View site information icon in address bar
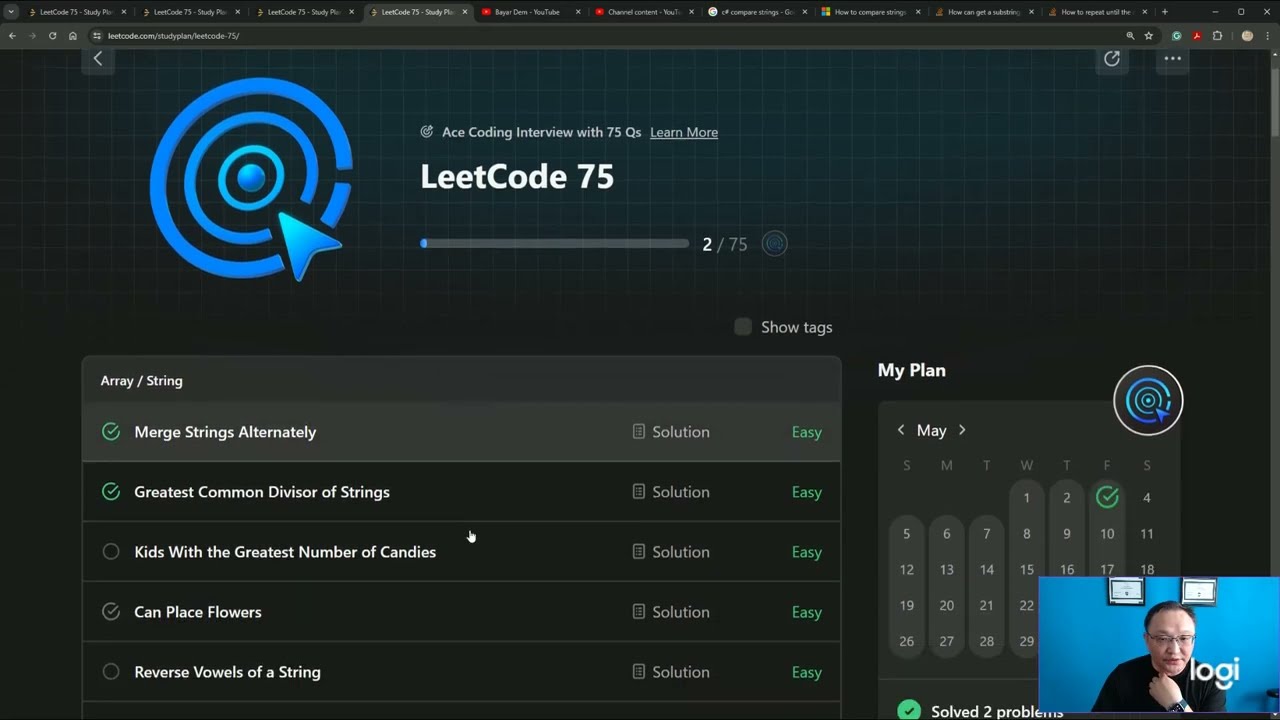1280x720 pixels. point(97,36)
